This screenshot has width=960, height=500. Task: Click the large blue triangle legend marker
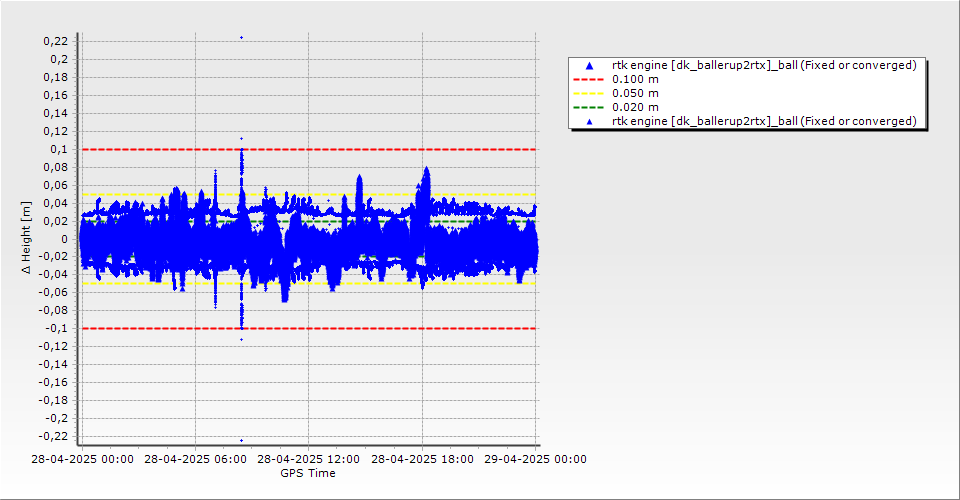(590, 65)
